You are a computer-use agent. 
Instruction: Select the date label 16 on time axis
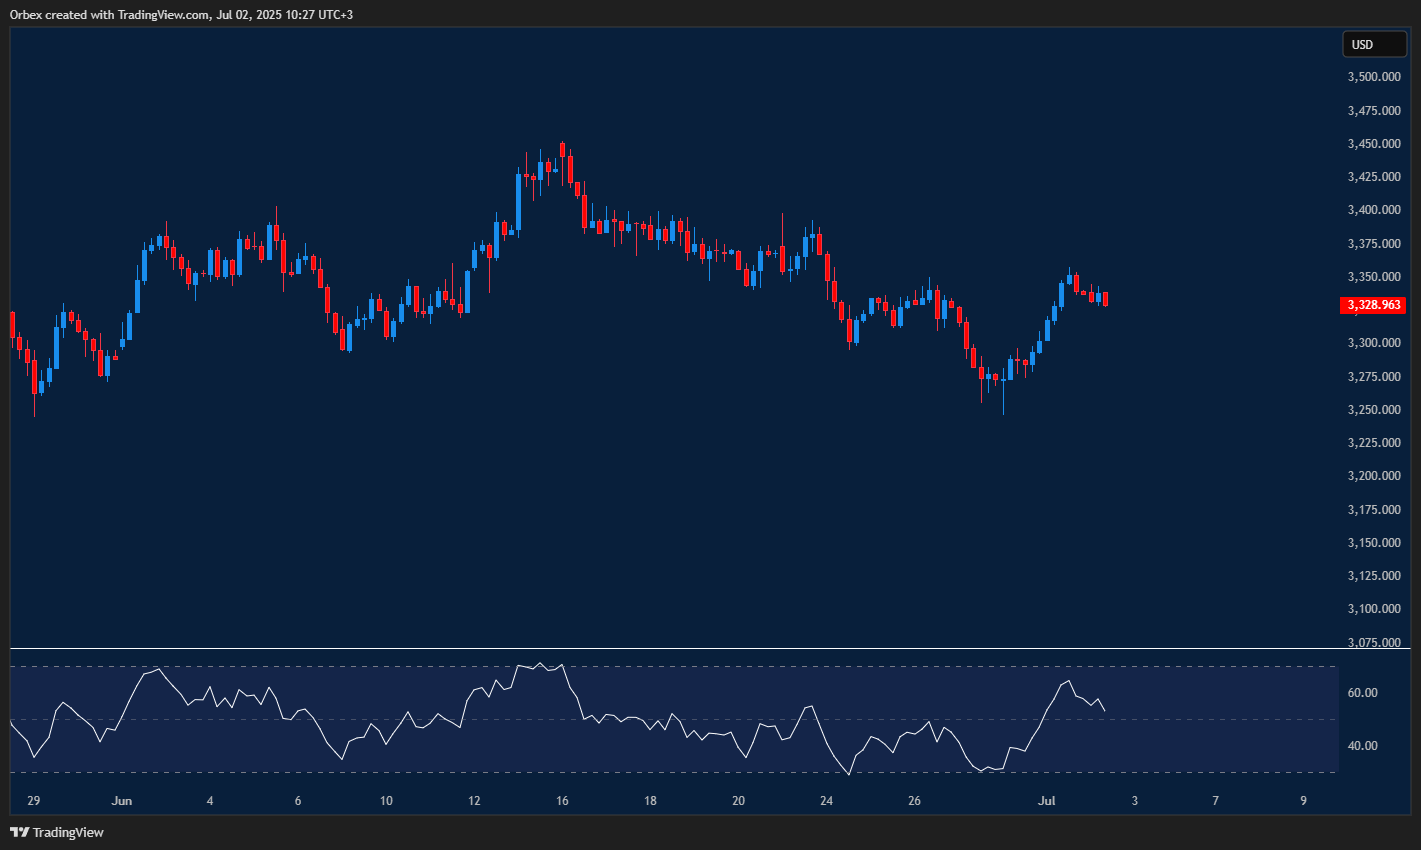coord(562,801)
